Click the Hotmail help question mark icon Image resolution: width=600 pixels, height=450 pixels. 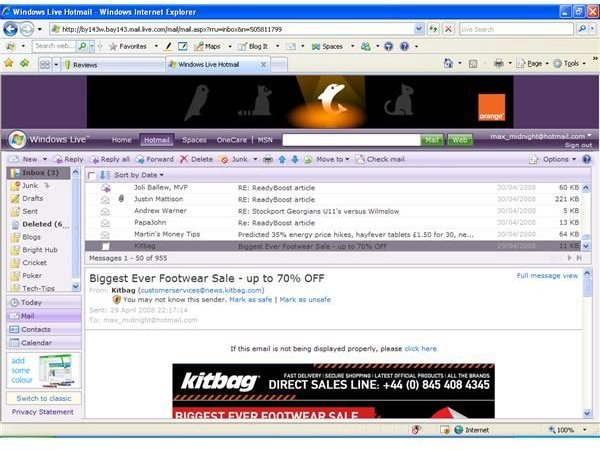[x=587, y=159]
